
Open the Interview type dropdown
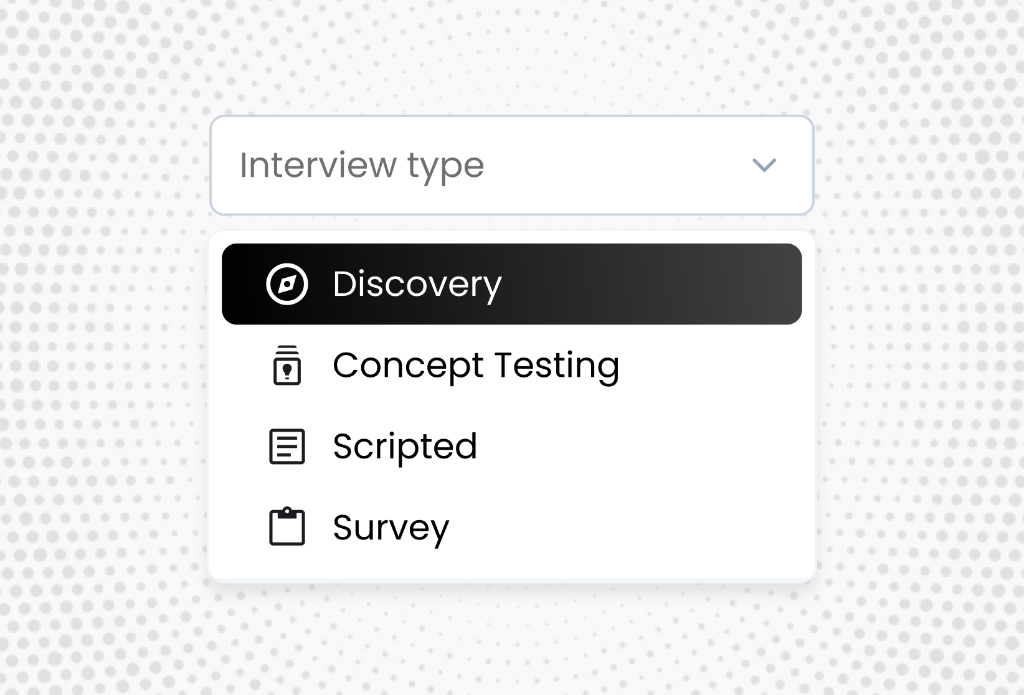click(x=511, y=165)
